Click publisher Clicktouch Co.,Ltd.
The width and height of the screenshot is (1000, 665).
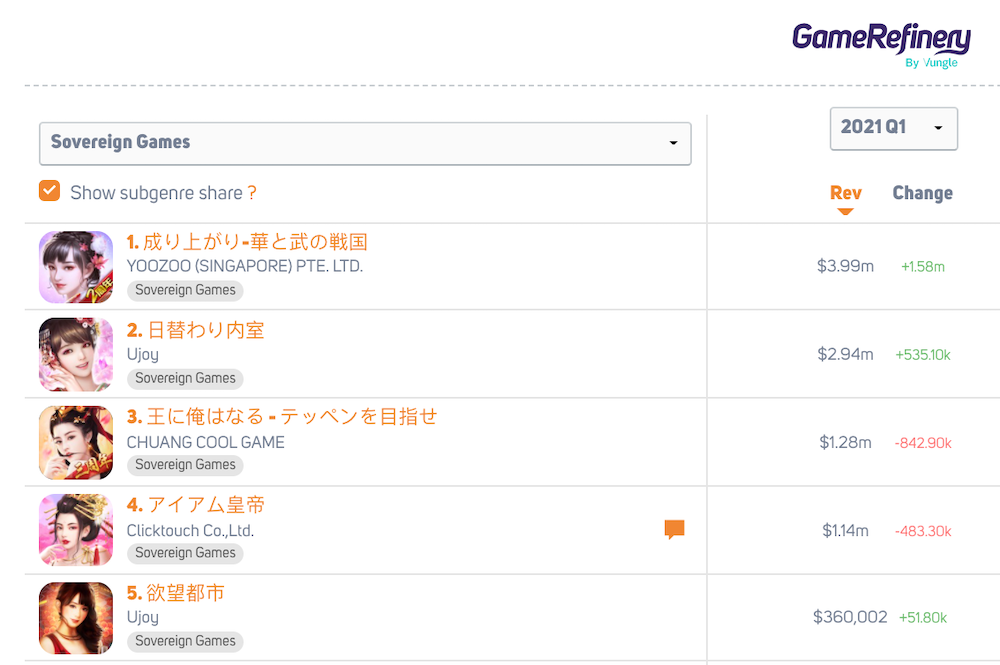point(190,530)
